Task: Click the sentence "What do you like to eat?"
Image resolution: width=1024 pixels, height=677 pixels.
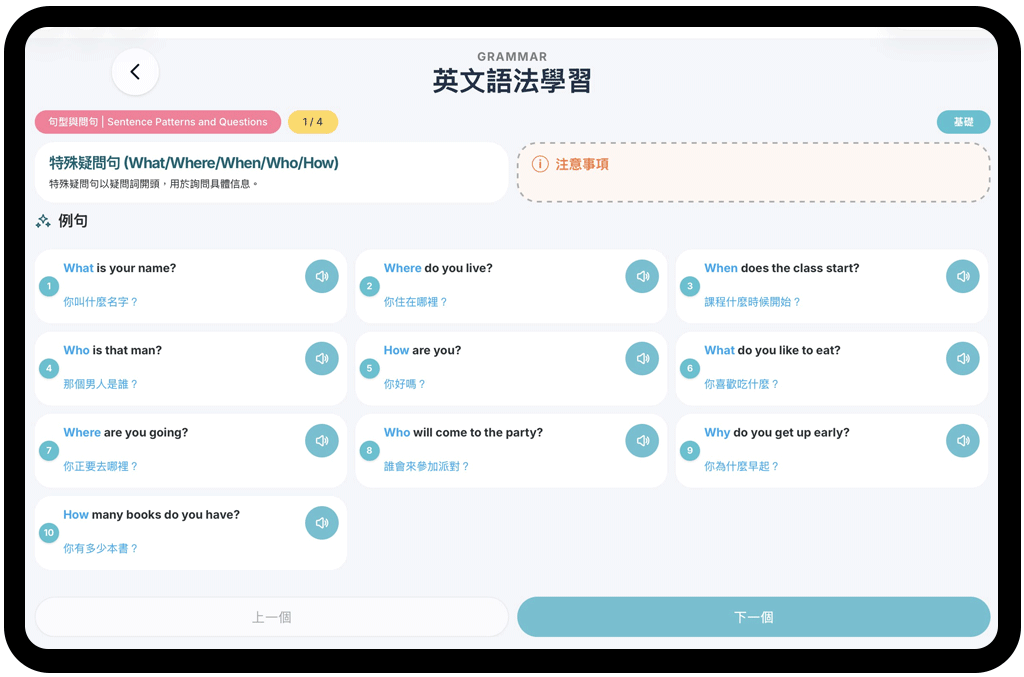Action: (773, 351)
